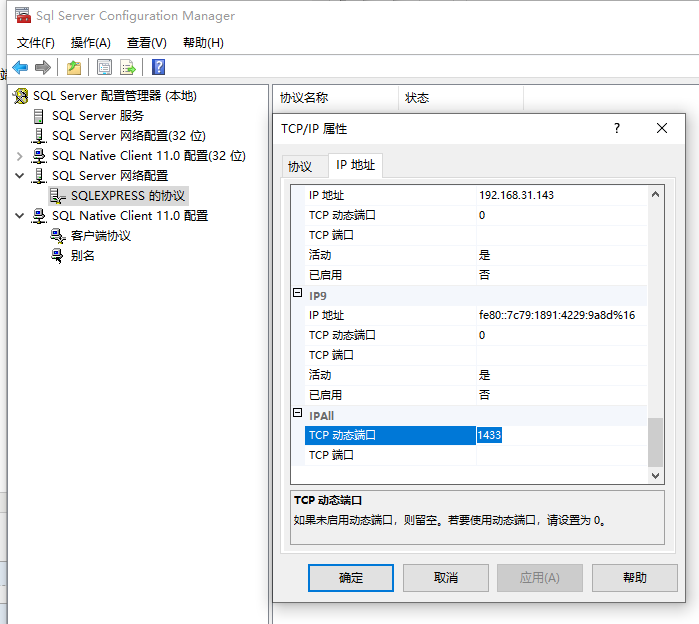Select SQLEXPRESS 的协议 tree item
Viewport: 699px width, 624px height.
tap(127, 196)
